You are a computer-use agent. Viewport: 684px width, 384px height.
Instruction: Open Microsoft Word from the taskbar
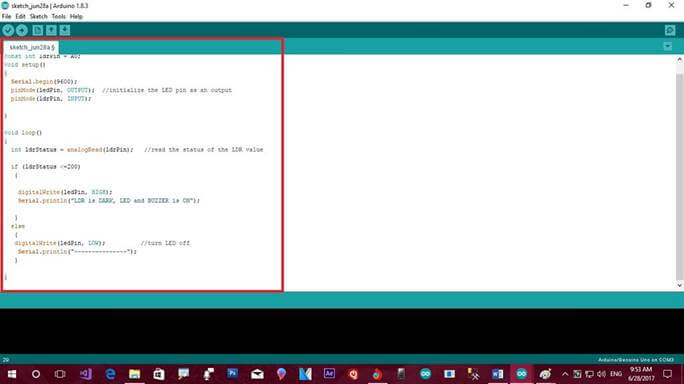(497, 374)
